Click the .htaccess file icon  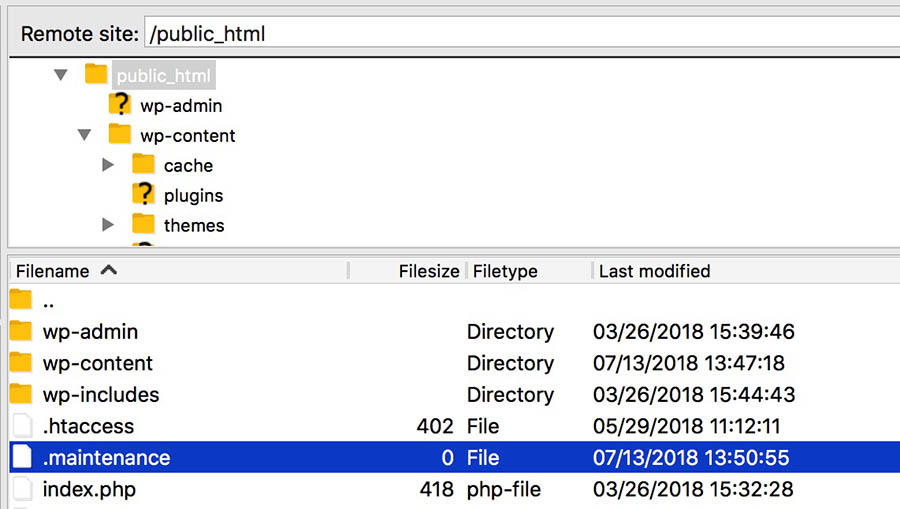[21, 426]
